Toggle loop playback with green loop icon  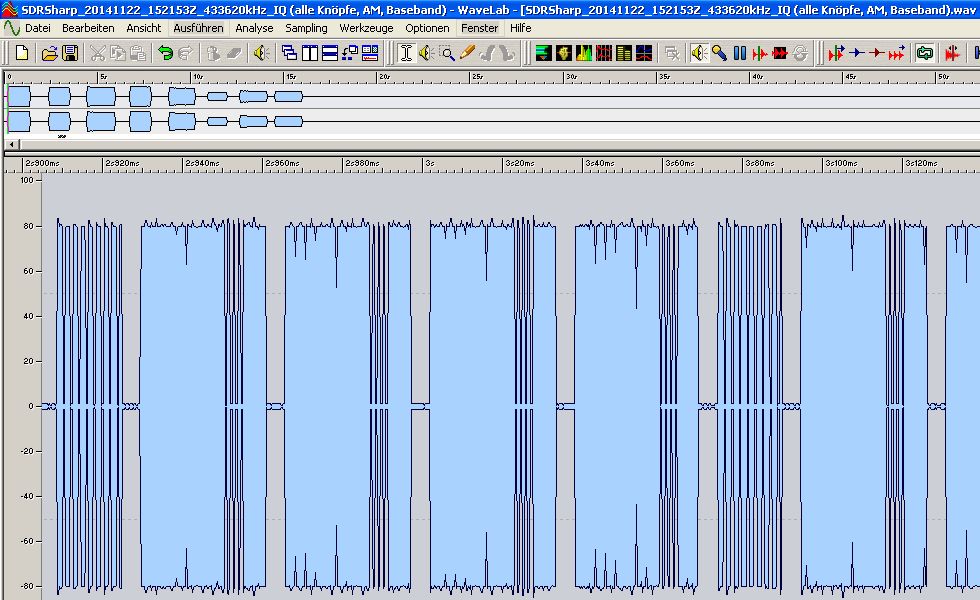pyautogui.click(x=924, y=52)
